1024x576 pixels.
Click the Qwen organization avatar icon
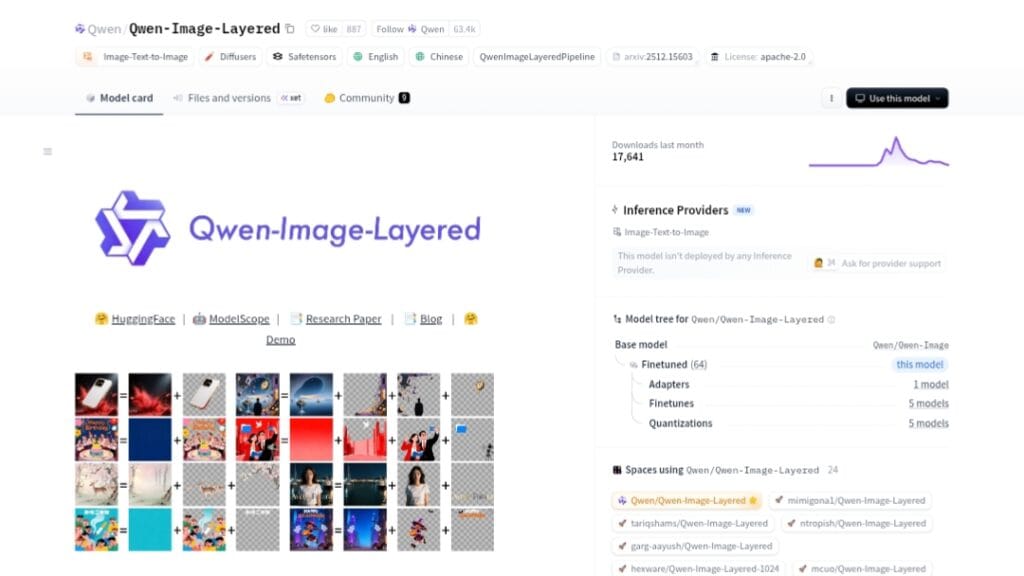click(x=81, y=29)
